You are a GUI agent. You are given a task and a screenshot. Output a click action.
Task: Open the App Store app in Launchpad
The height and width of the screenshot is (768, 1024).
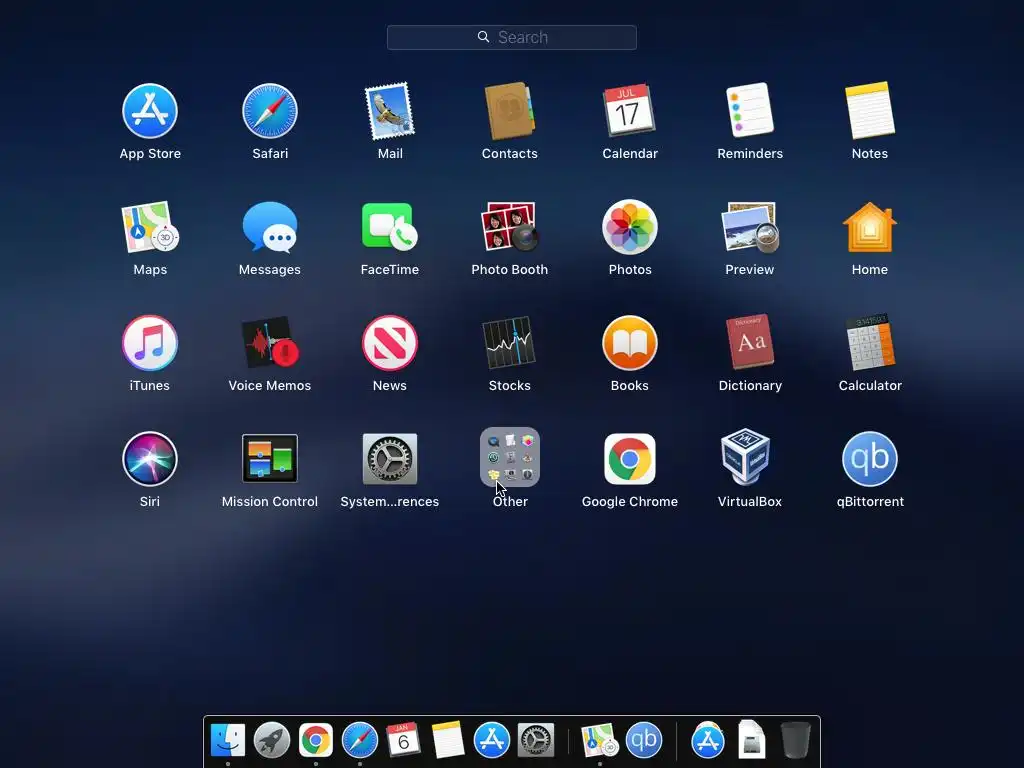pyautogui.click(x=150, y=111)
